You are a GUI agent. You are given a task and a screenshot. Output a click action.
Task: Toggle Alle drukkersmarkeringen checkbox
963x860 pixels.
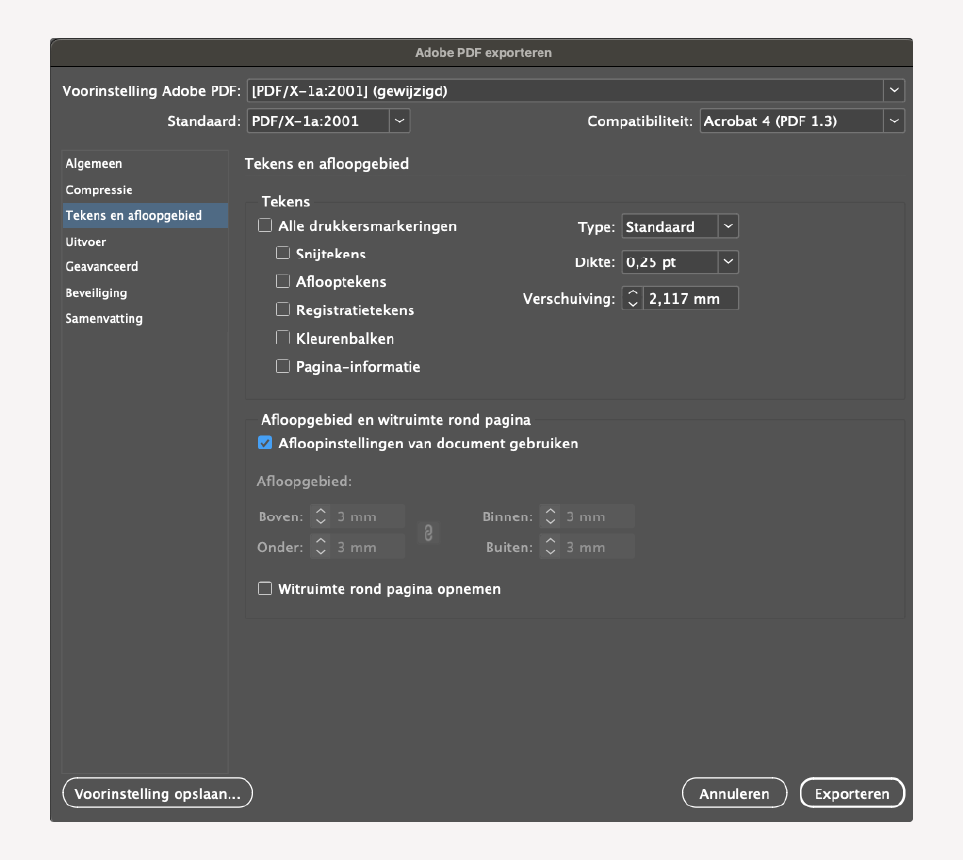click(x=265, y=225)
